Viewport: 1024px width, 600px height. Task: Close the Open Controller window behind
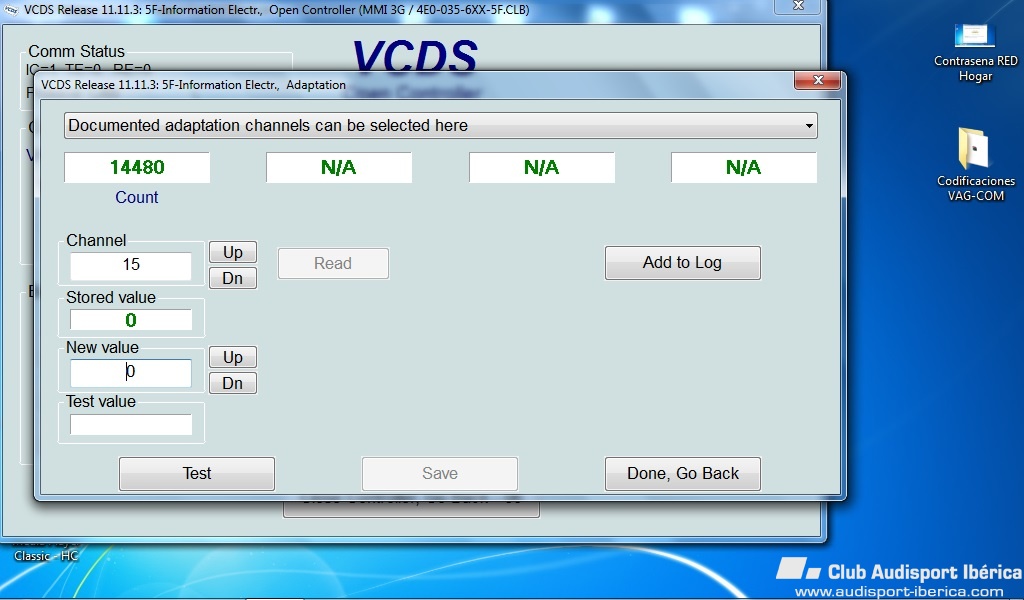(x=797, y=6)
